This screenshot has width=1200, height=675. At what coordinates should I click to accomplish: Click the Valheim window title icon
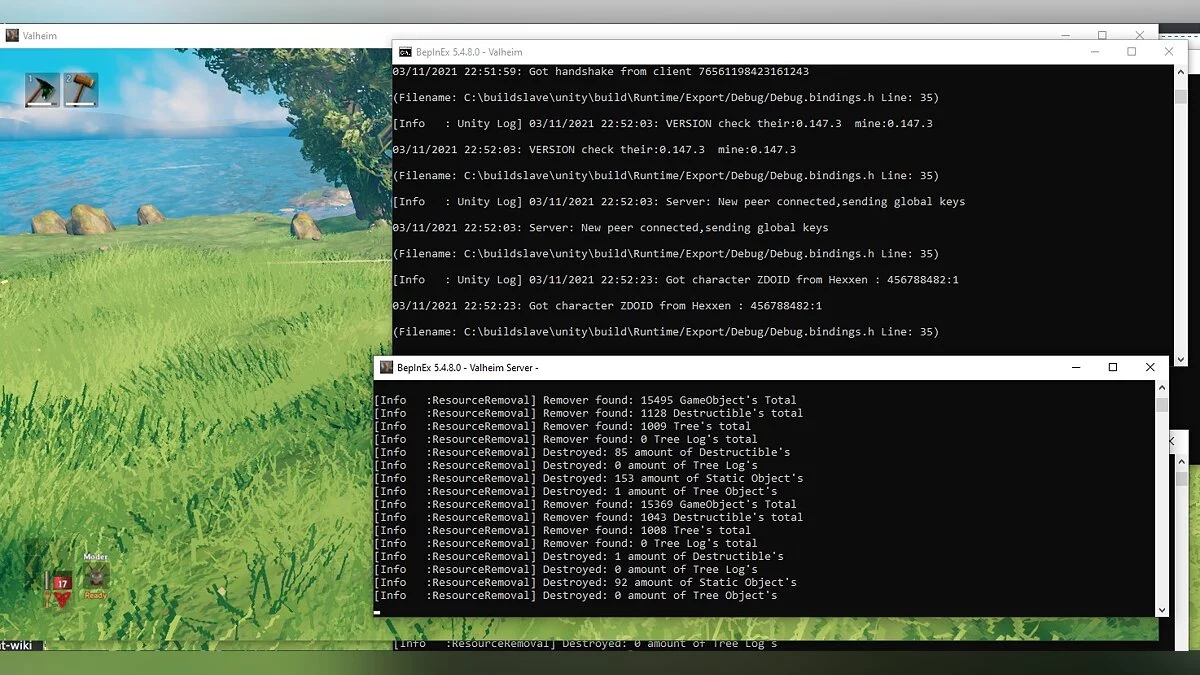pos(12,35)
